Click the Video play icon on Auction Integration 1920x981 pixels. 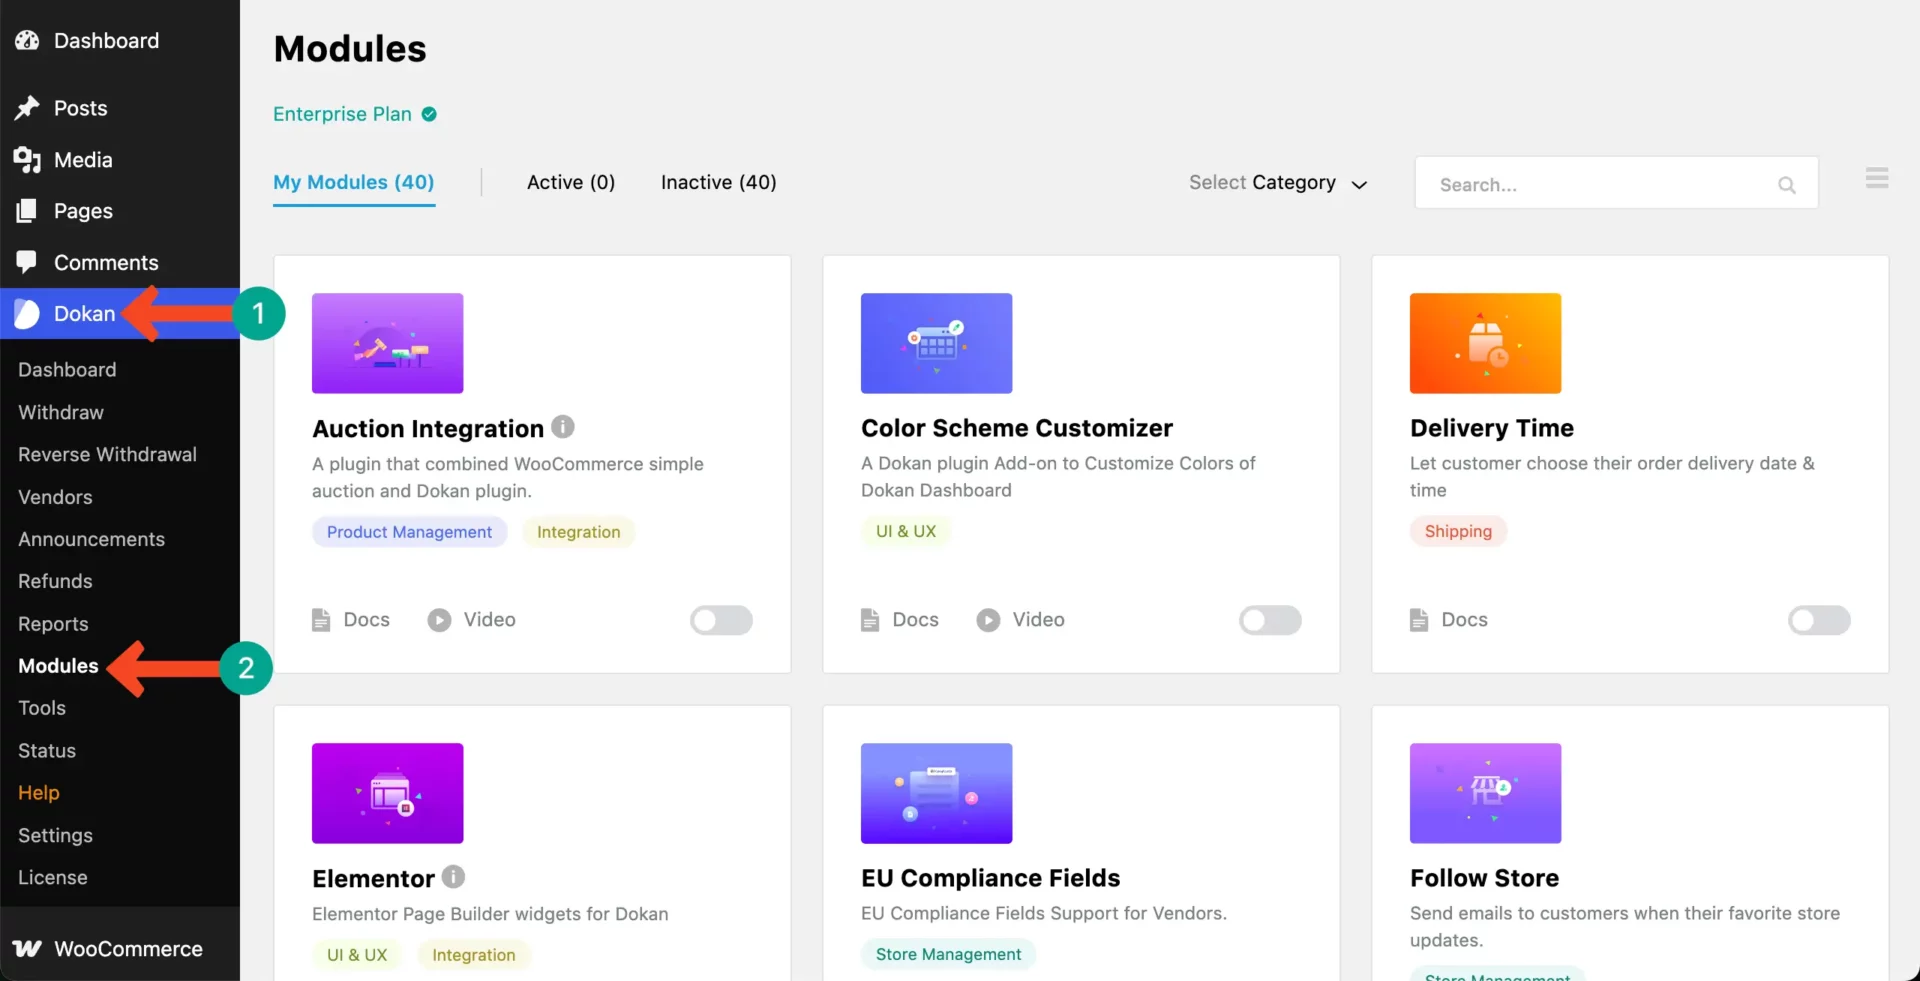click(439, 620)
